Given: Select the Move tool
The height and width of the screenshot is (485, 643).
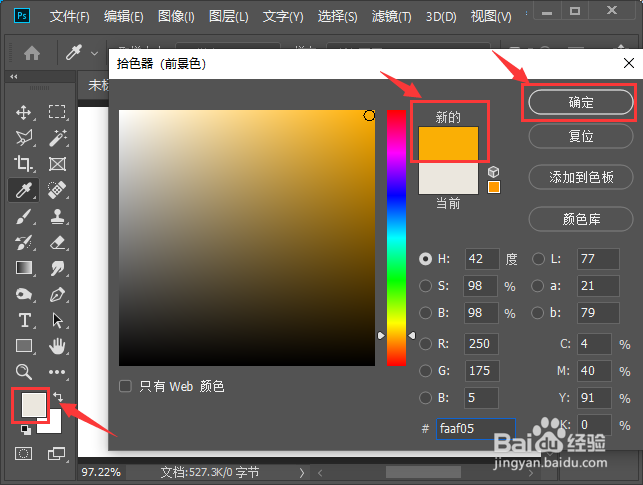Looking at the screenshot, I should (x=23, y=112).
